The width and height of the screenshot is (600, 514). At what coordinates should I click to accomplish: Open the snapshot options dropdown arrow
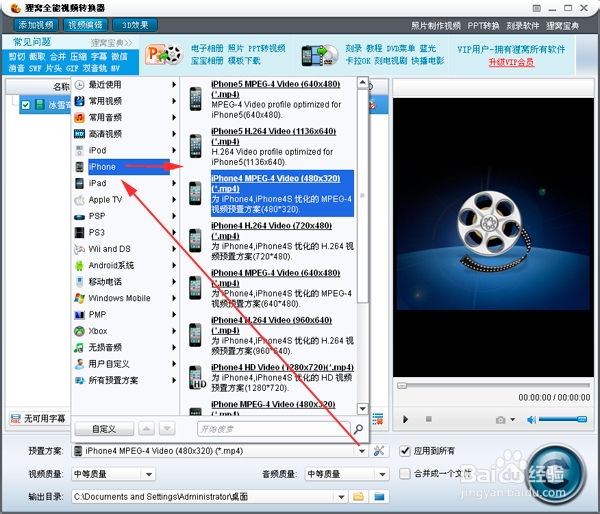[x=512, y=419]
